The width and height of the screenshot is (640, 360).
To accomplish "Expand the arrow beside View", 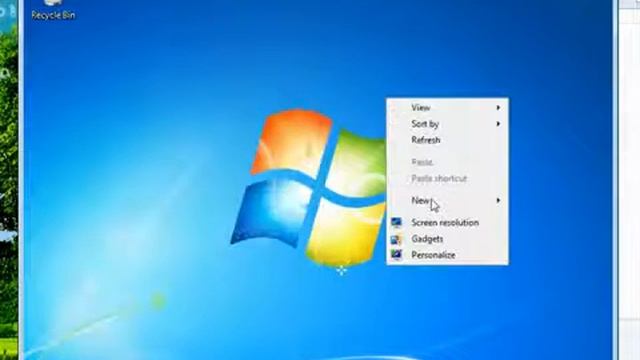I will [498, 108].
